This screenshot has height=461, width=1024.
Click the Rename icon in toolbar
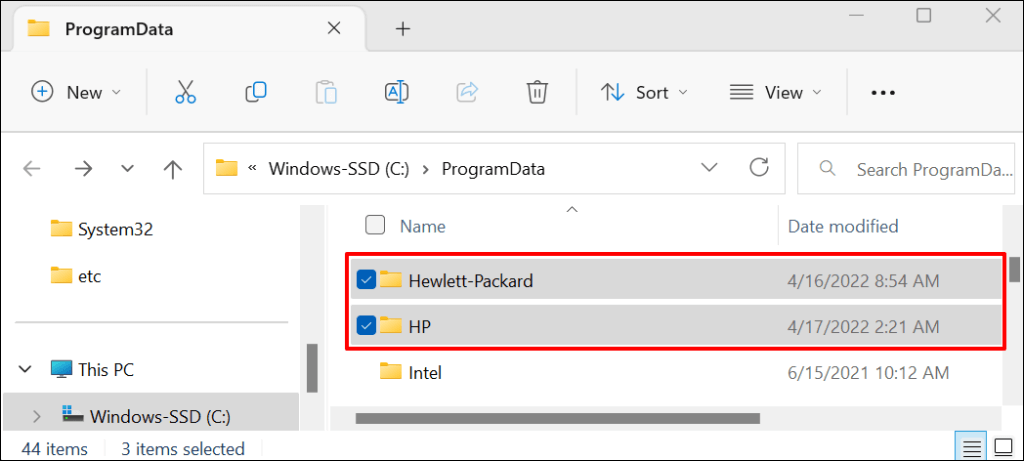(x=397, y=92)
